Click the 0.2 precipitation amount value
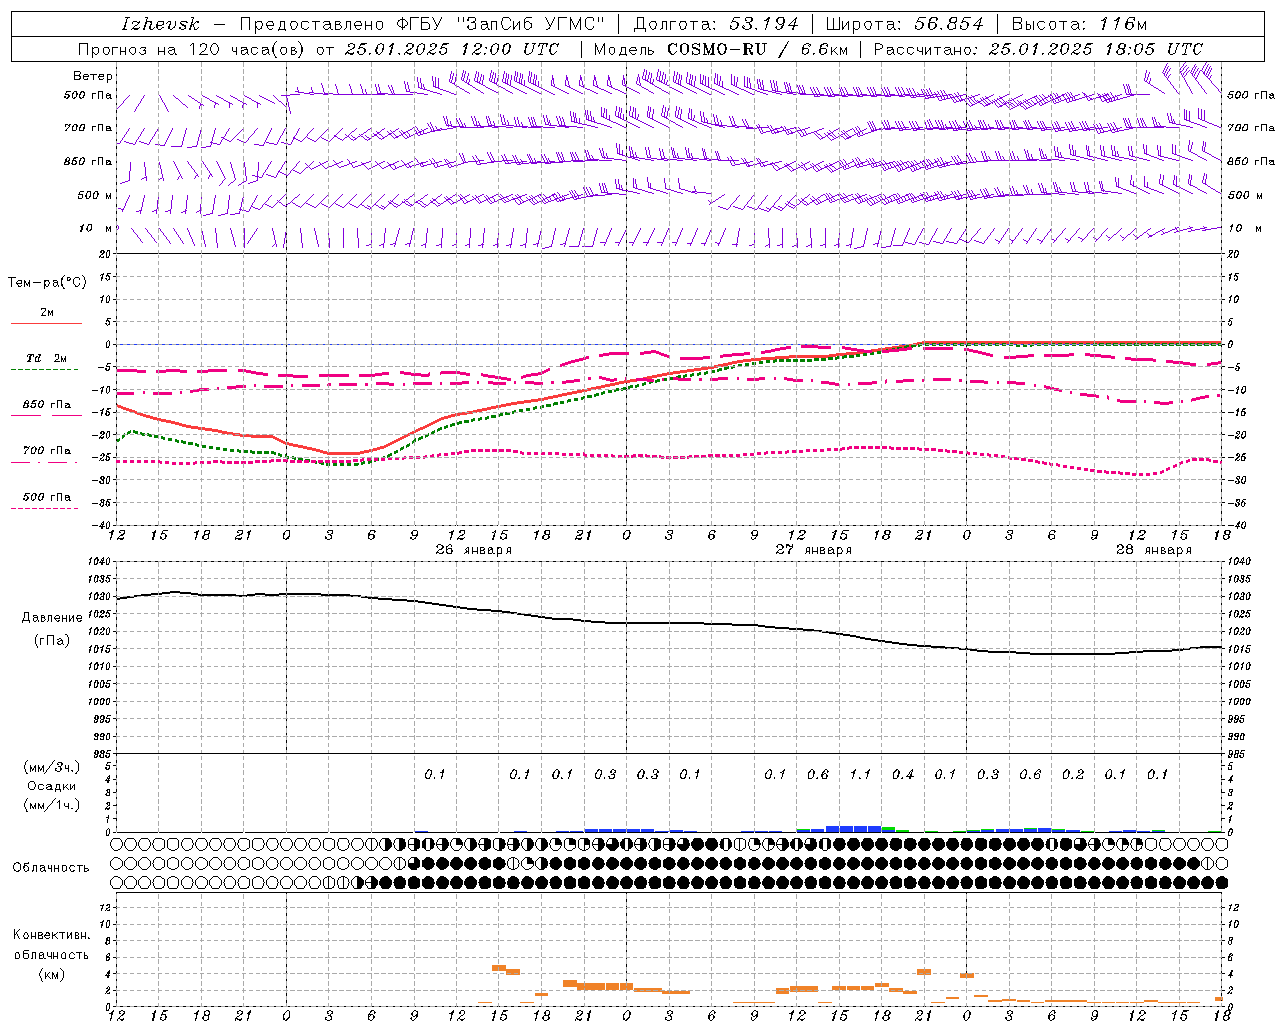1280x1024 pixels. pyautogui.click(x=1073, y=774)
